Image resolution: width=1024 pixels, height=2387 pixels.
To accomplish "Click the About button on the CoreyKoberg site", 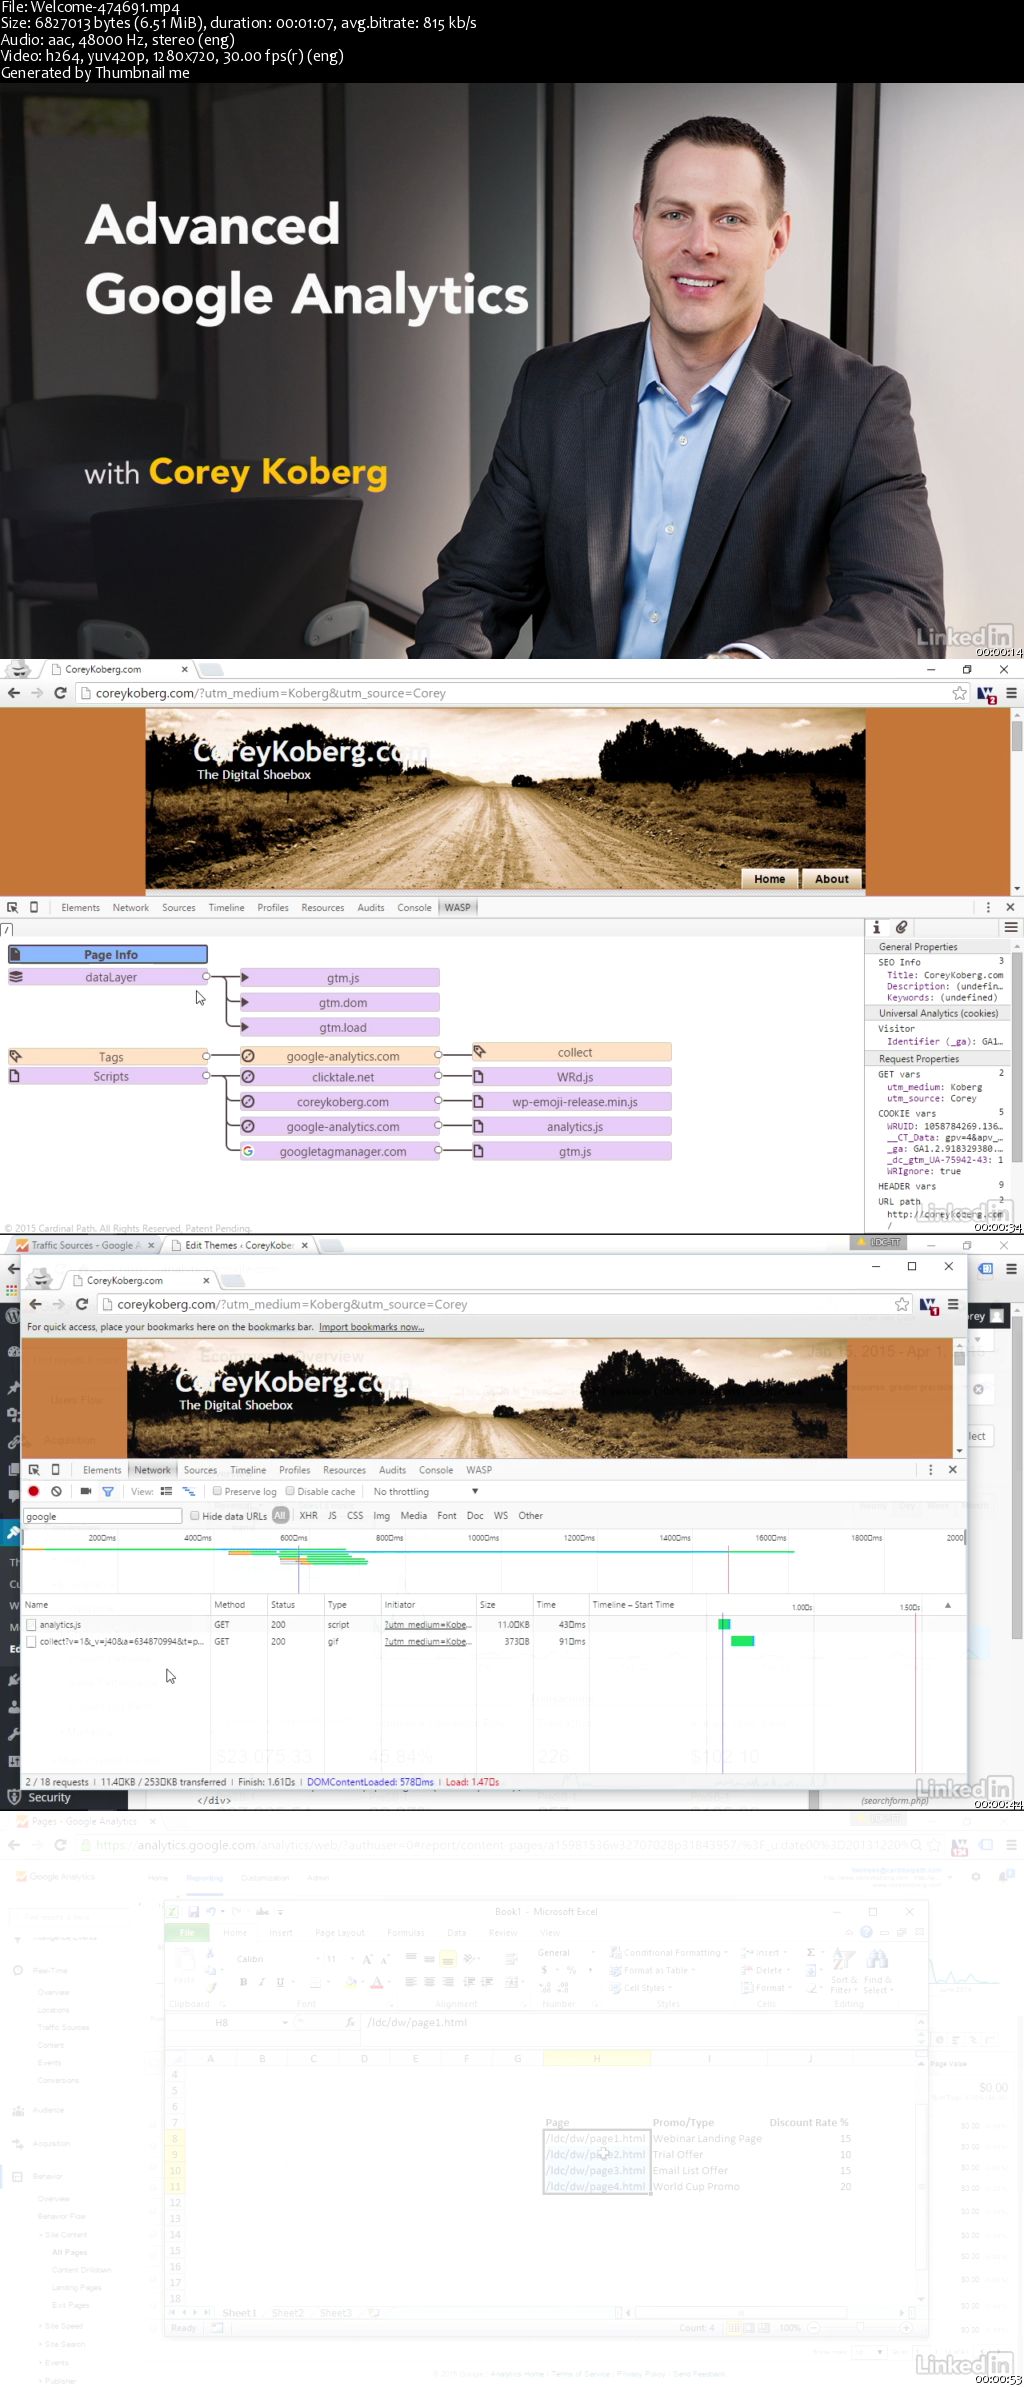I will 831,879.
